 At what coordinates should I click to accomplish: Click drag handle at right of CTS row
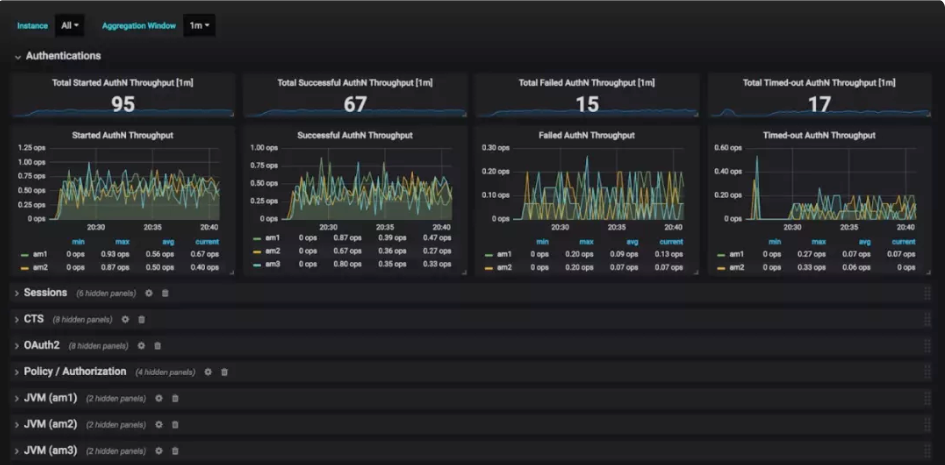click(x=927, y=319)
